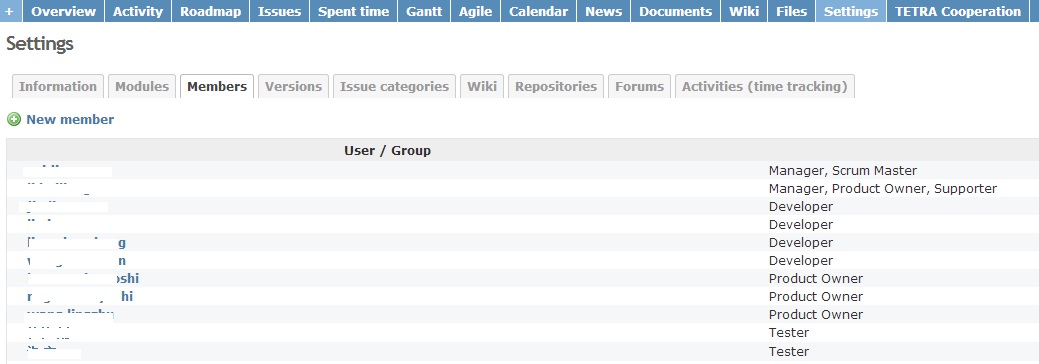Click the New member link
1039x364 pixels.
(x=70, y=119)
